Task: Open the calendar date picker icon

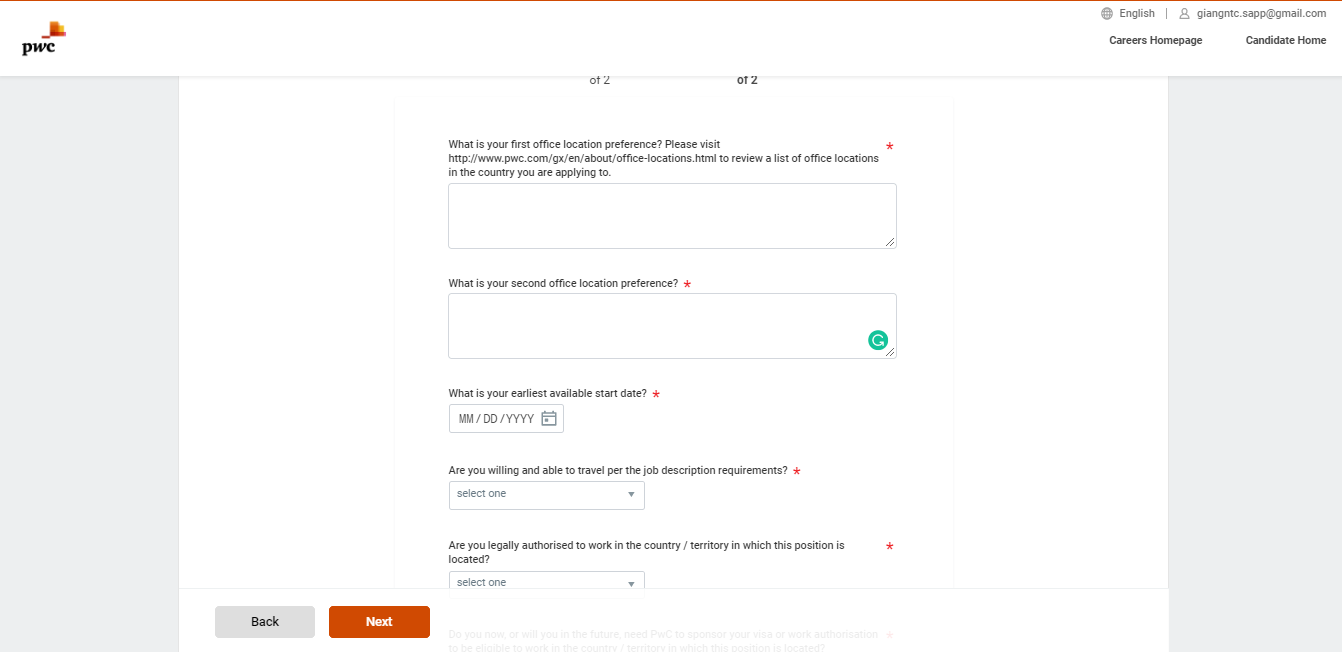Action: click(549, 419)
